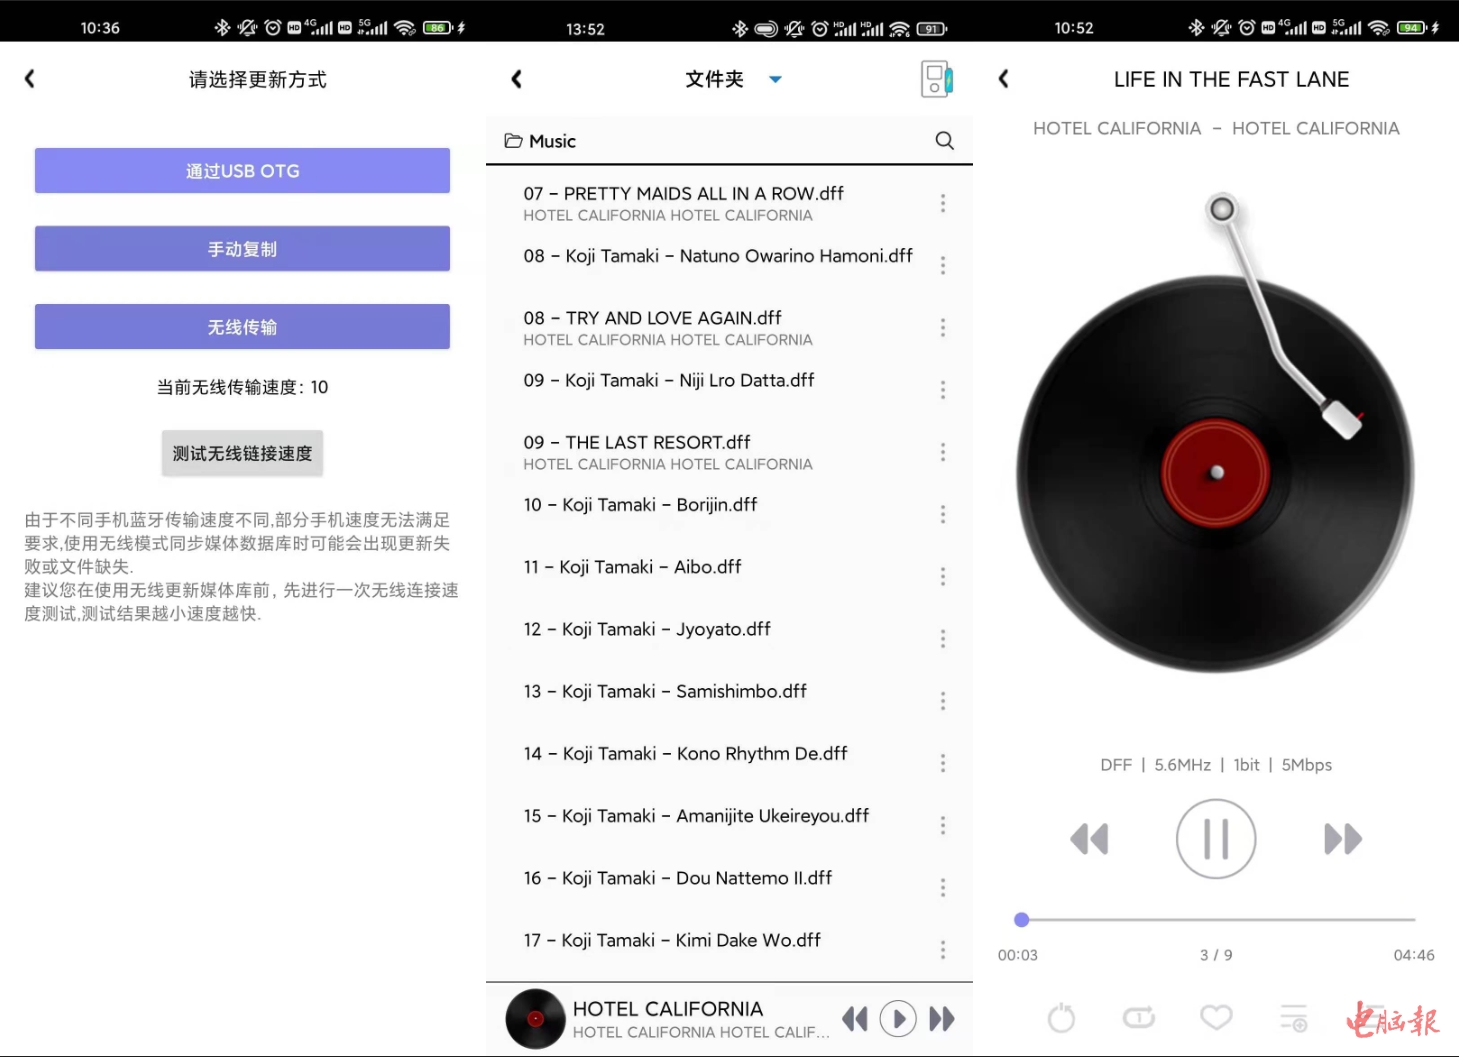
Task: Tap the mini player vinyl album thumbnail
Action: (x=535, y=1019)
